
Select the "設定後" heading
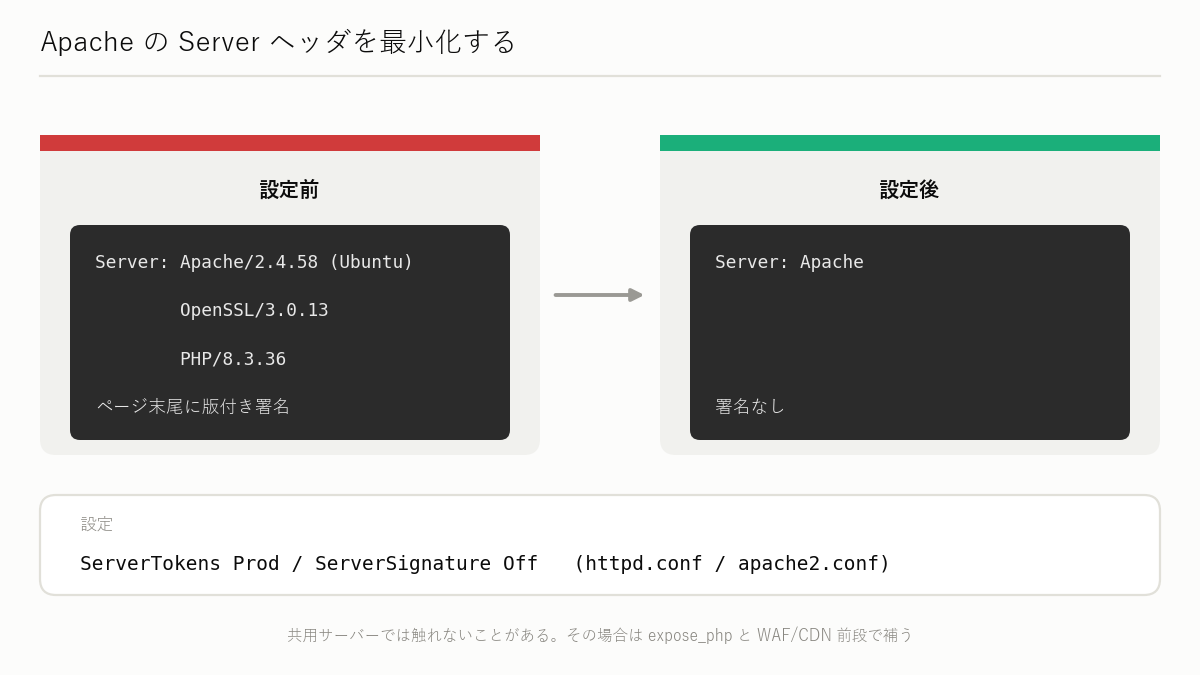tap(910, 189)
